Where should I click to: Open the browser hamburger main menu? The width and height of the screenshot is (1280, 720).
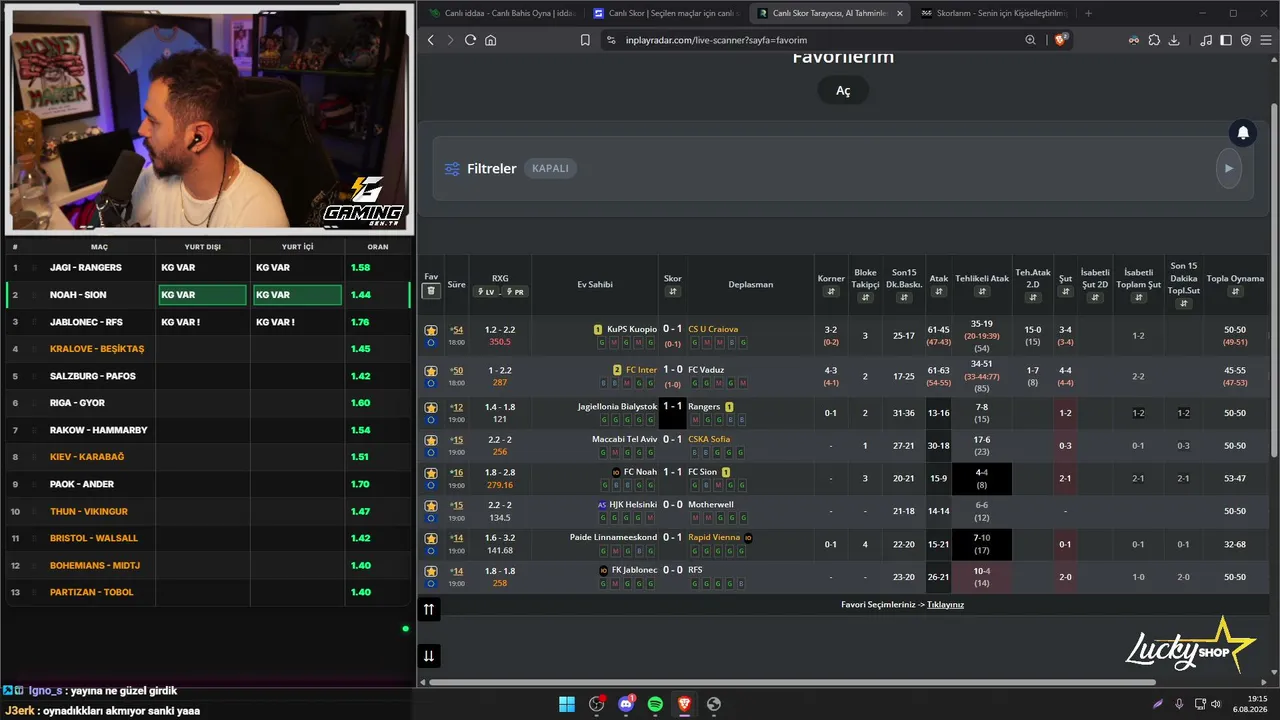click(1264, 40)
